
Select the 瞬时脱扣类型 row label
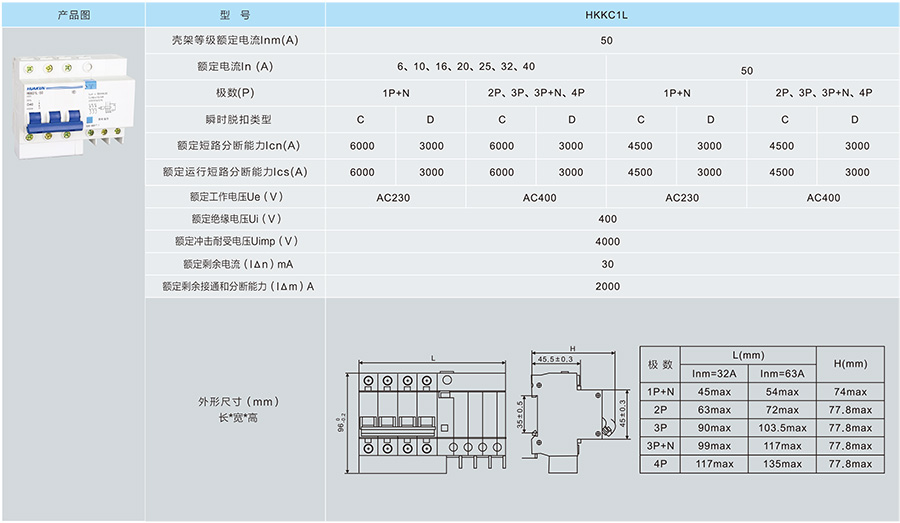(238, 119)
